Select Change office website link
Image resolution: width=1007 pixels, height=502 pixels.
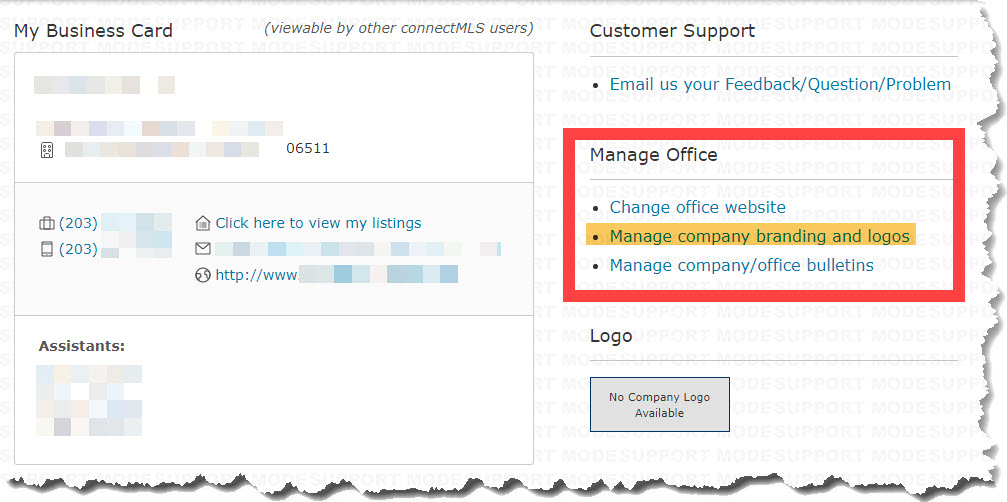tap(697, 207)
